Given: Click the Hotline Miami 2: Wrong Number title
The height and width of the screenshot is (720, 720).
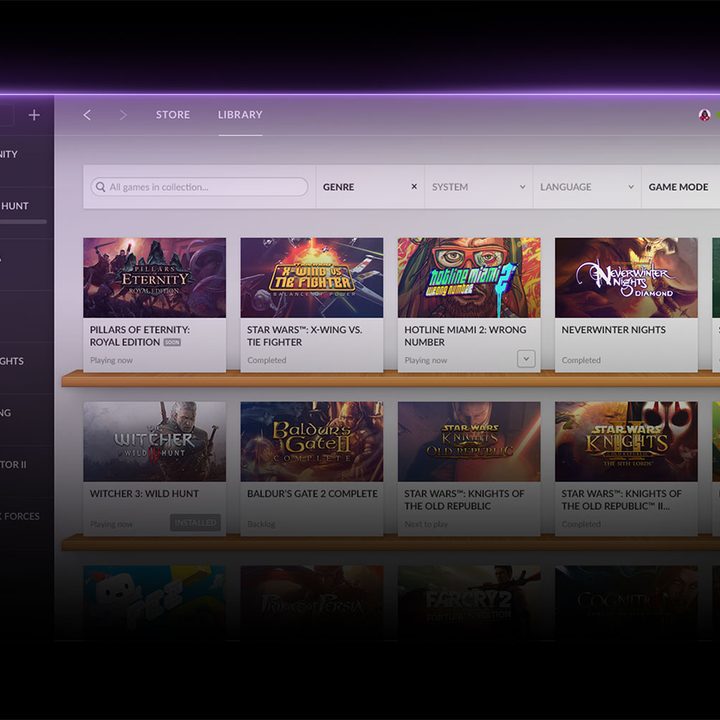Looking at the screenshot, I should click(465, 336).
